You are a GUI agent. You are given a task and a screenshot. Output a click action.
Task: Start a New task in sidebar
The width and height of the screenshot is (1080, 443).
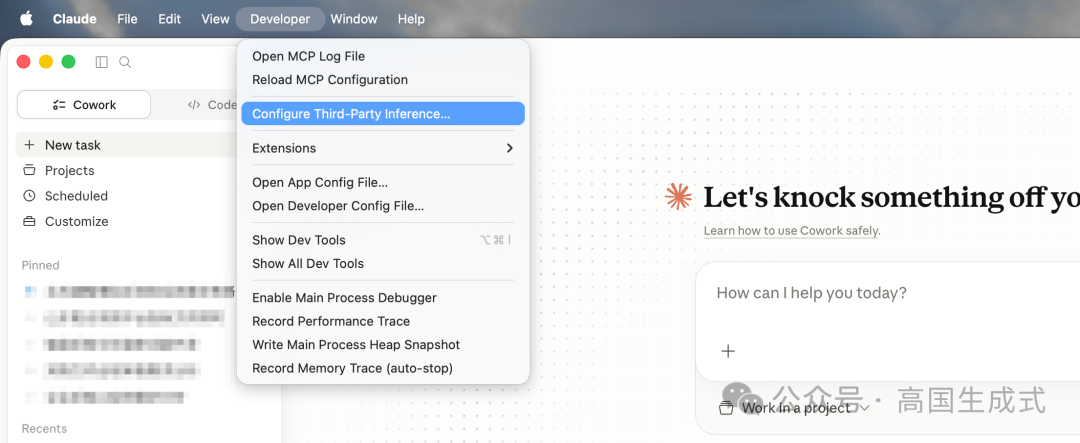click(126, 145)
